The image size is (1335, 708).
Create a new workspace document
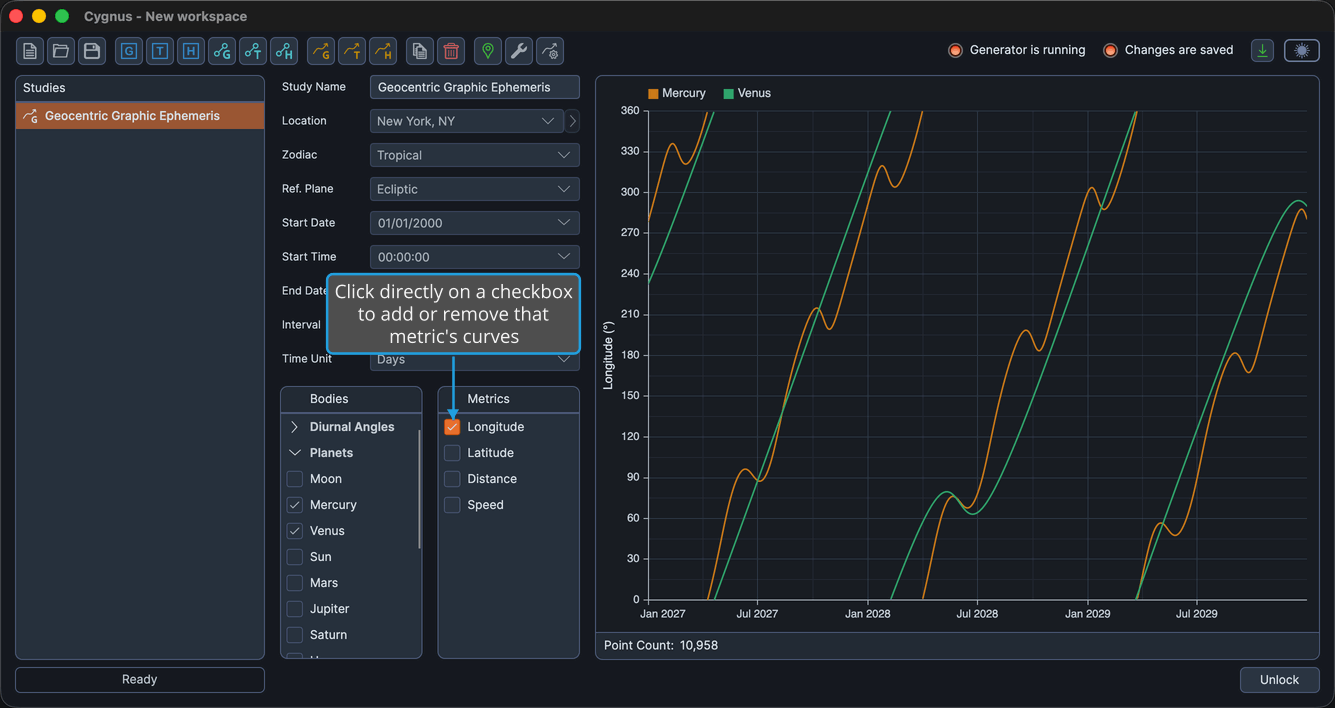(x=30, y=51)
